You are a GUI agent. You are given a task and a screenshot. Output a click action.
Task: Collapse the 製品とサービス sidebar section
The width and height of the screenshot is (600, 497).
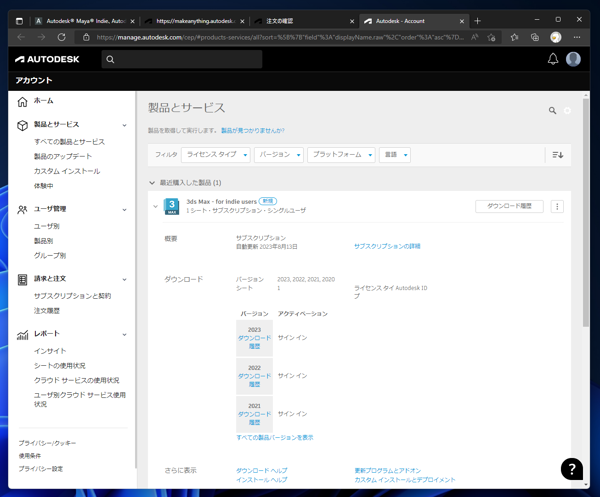coord(124,125)
